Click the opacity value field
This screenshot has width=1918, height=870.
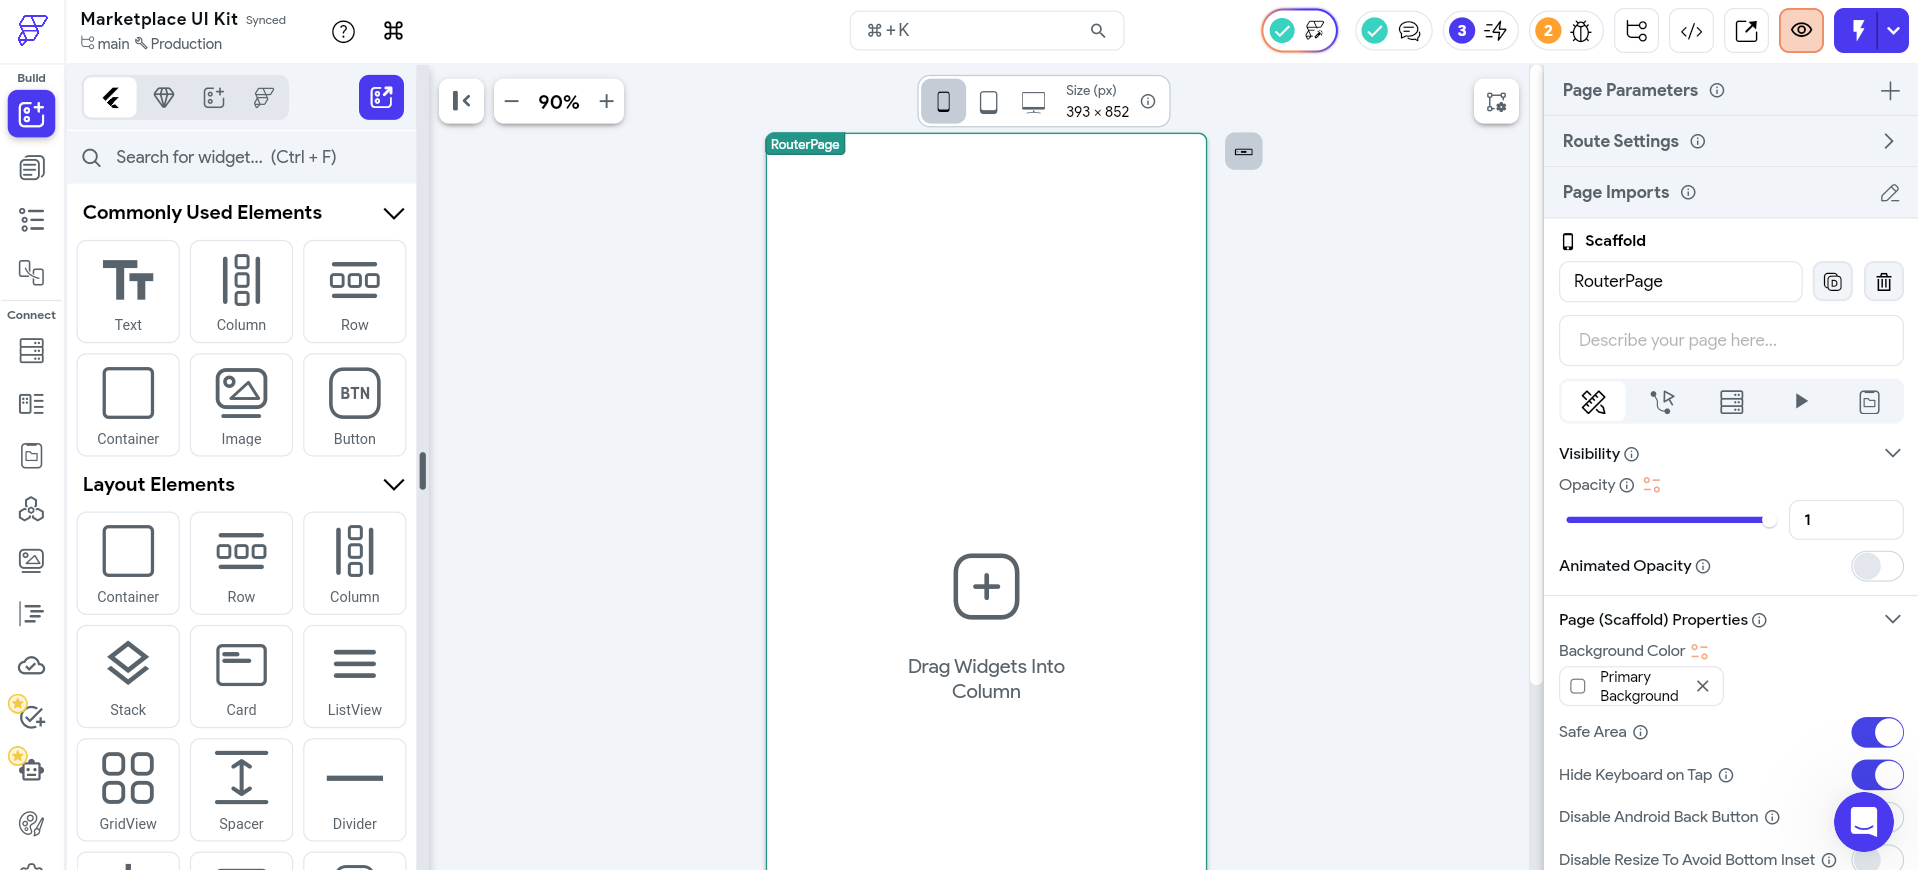pyautogui.click(x=1846, y=520)
